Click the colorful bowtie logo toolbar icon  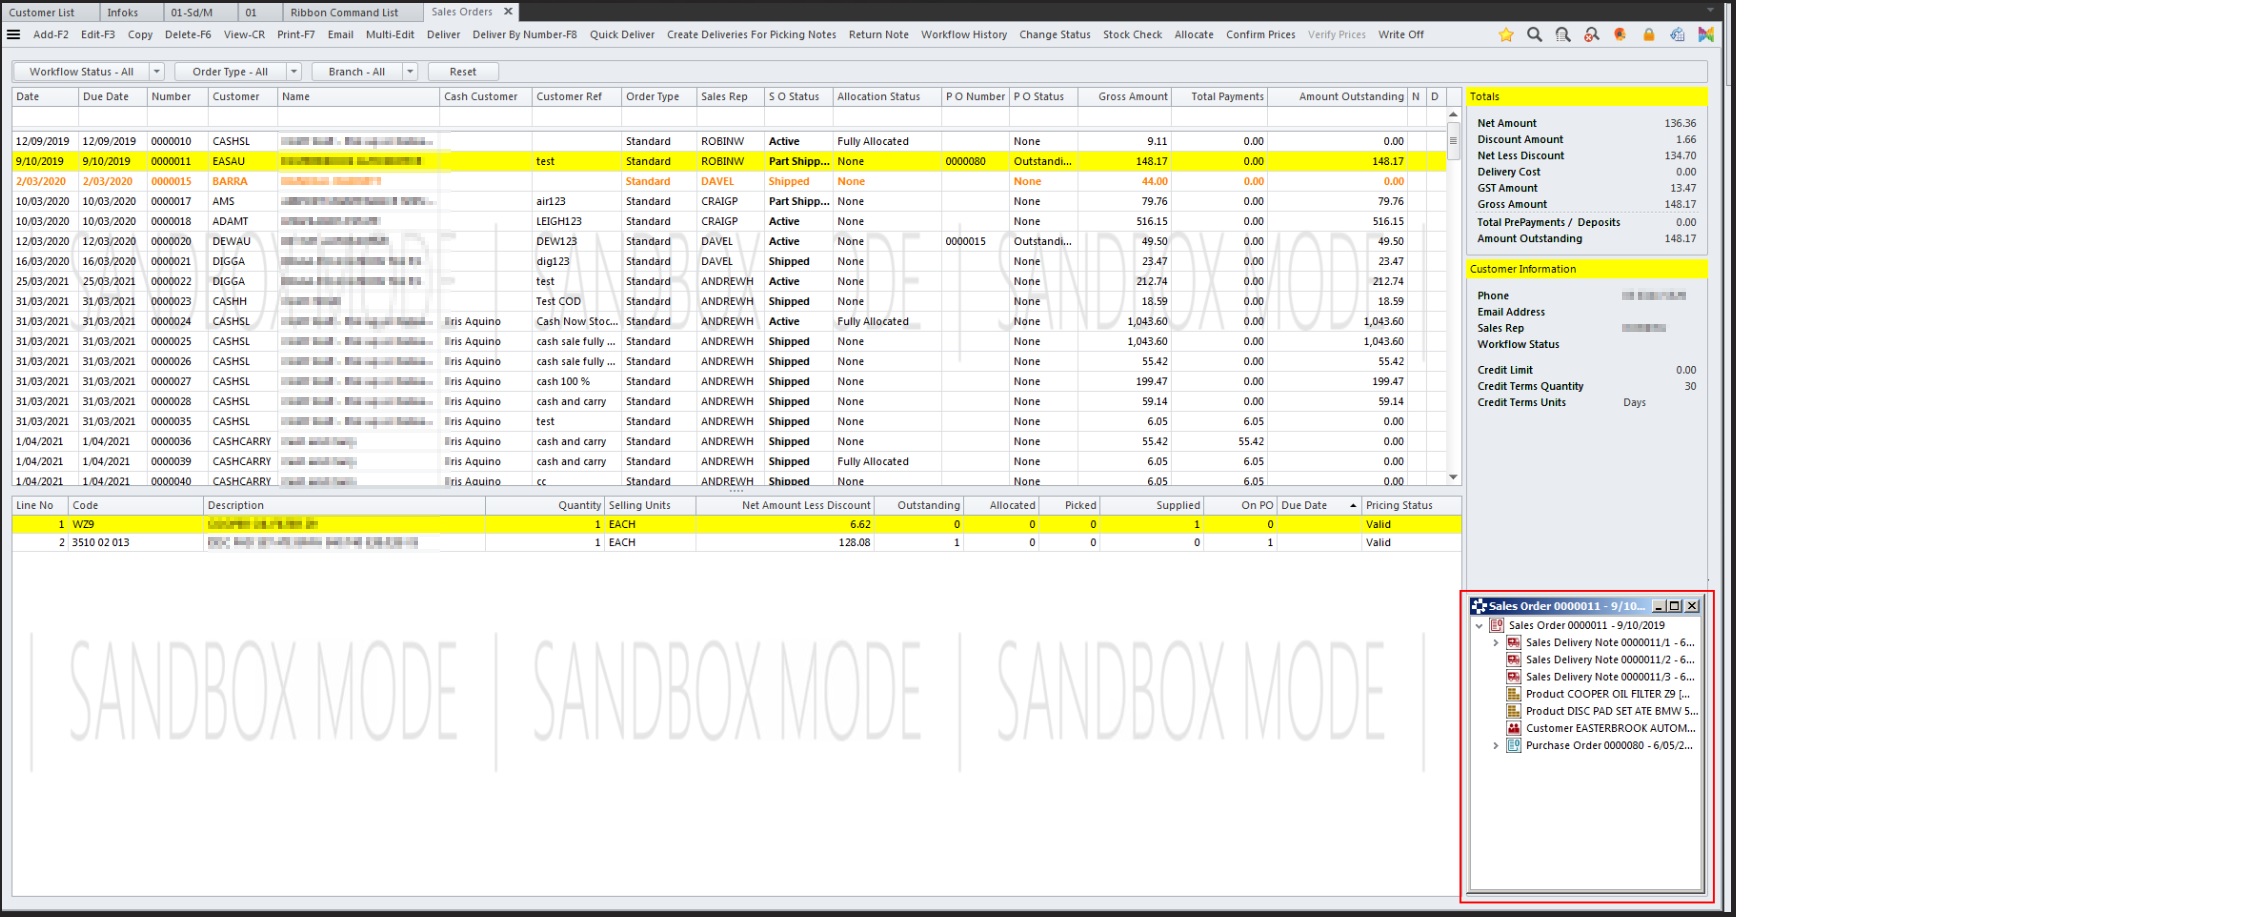pos(1706,35)
